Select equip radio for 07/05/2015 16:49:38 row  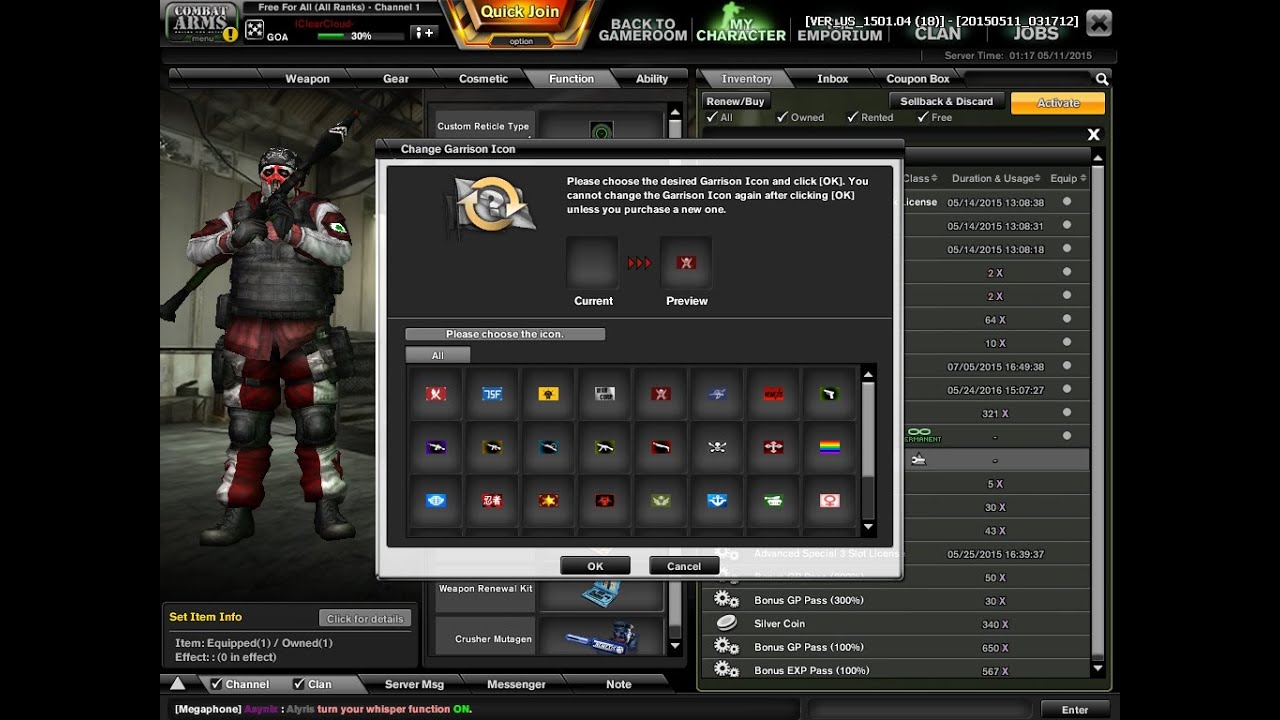click(1067, 366)
